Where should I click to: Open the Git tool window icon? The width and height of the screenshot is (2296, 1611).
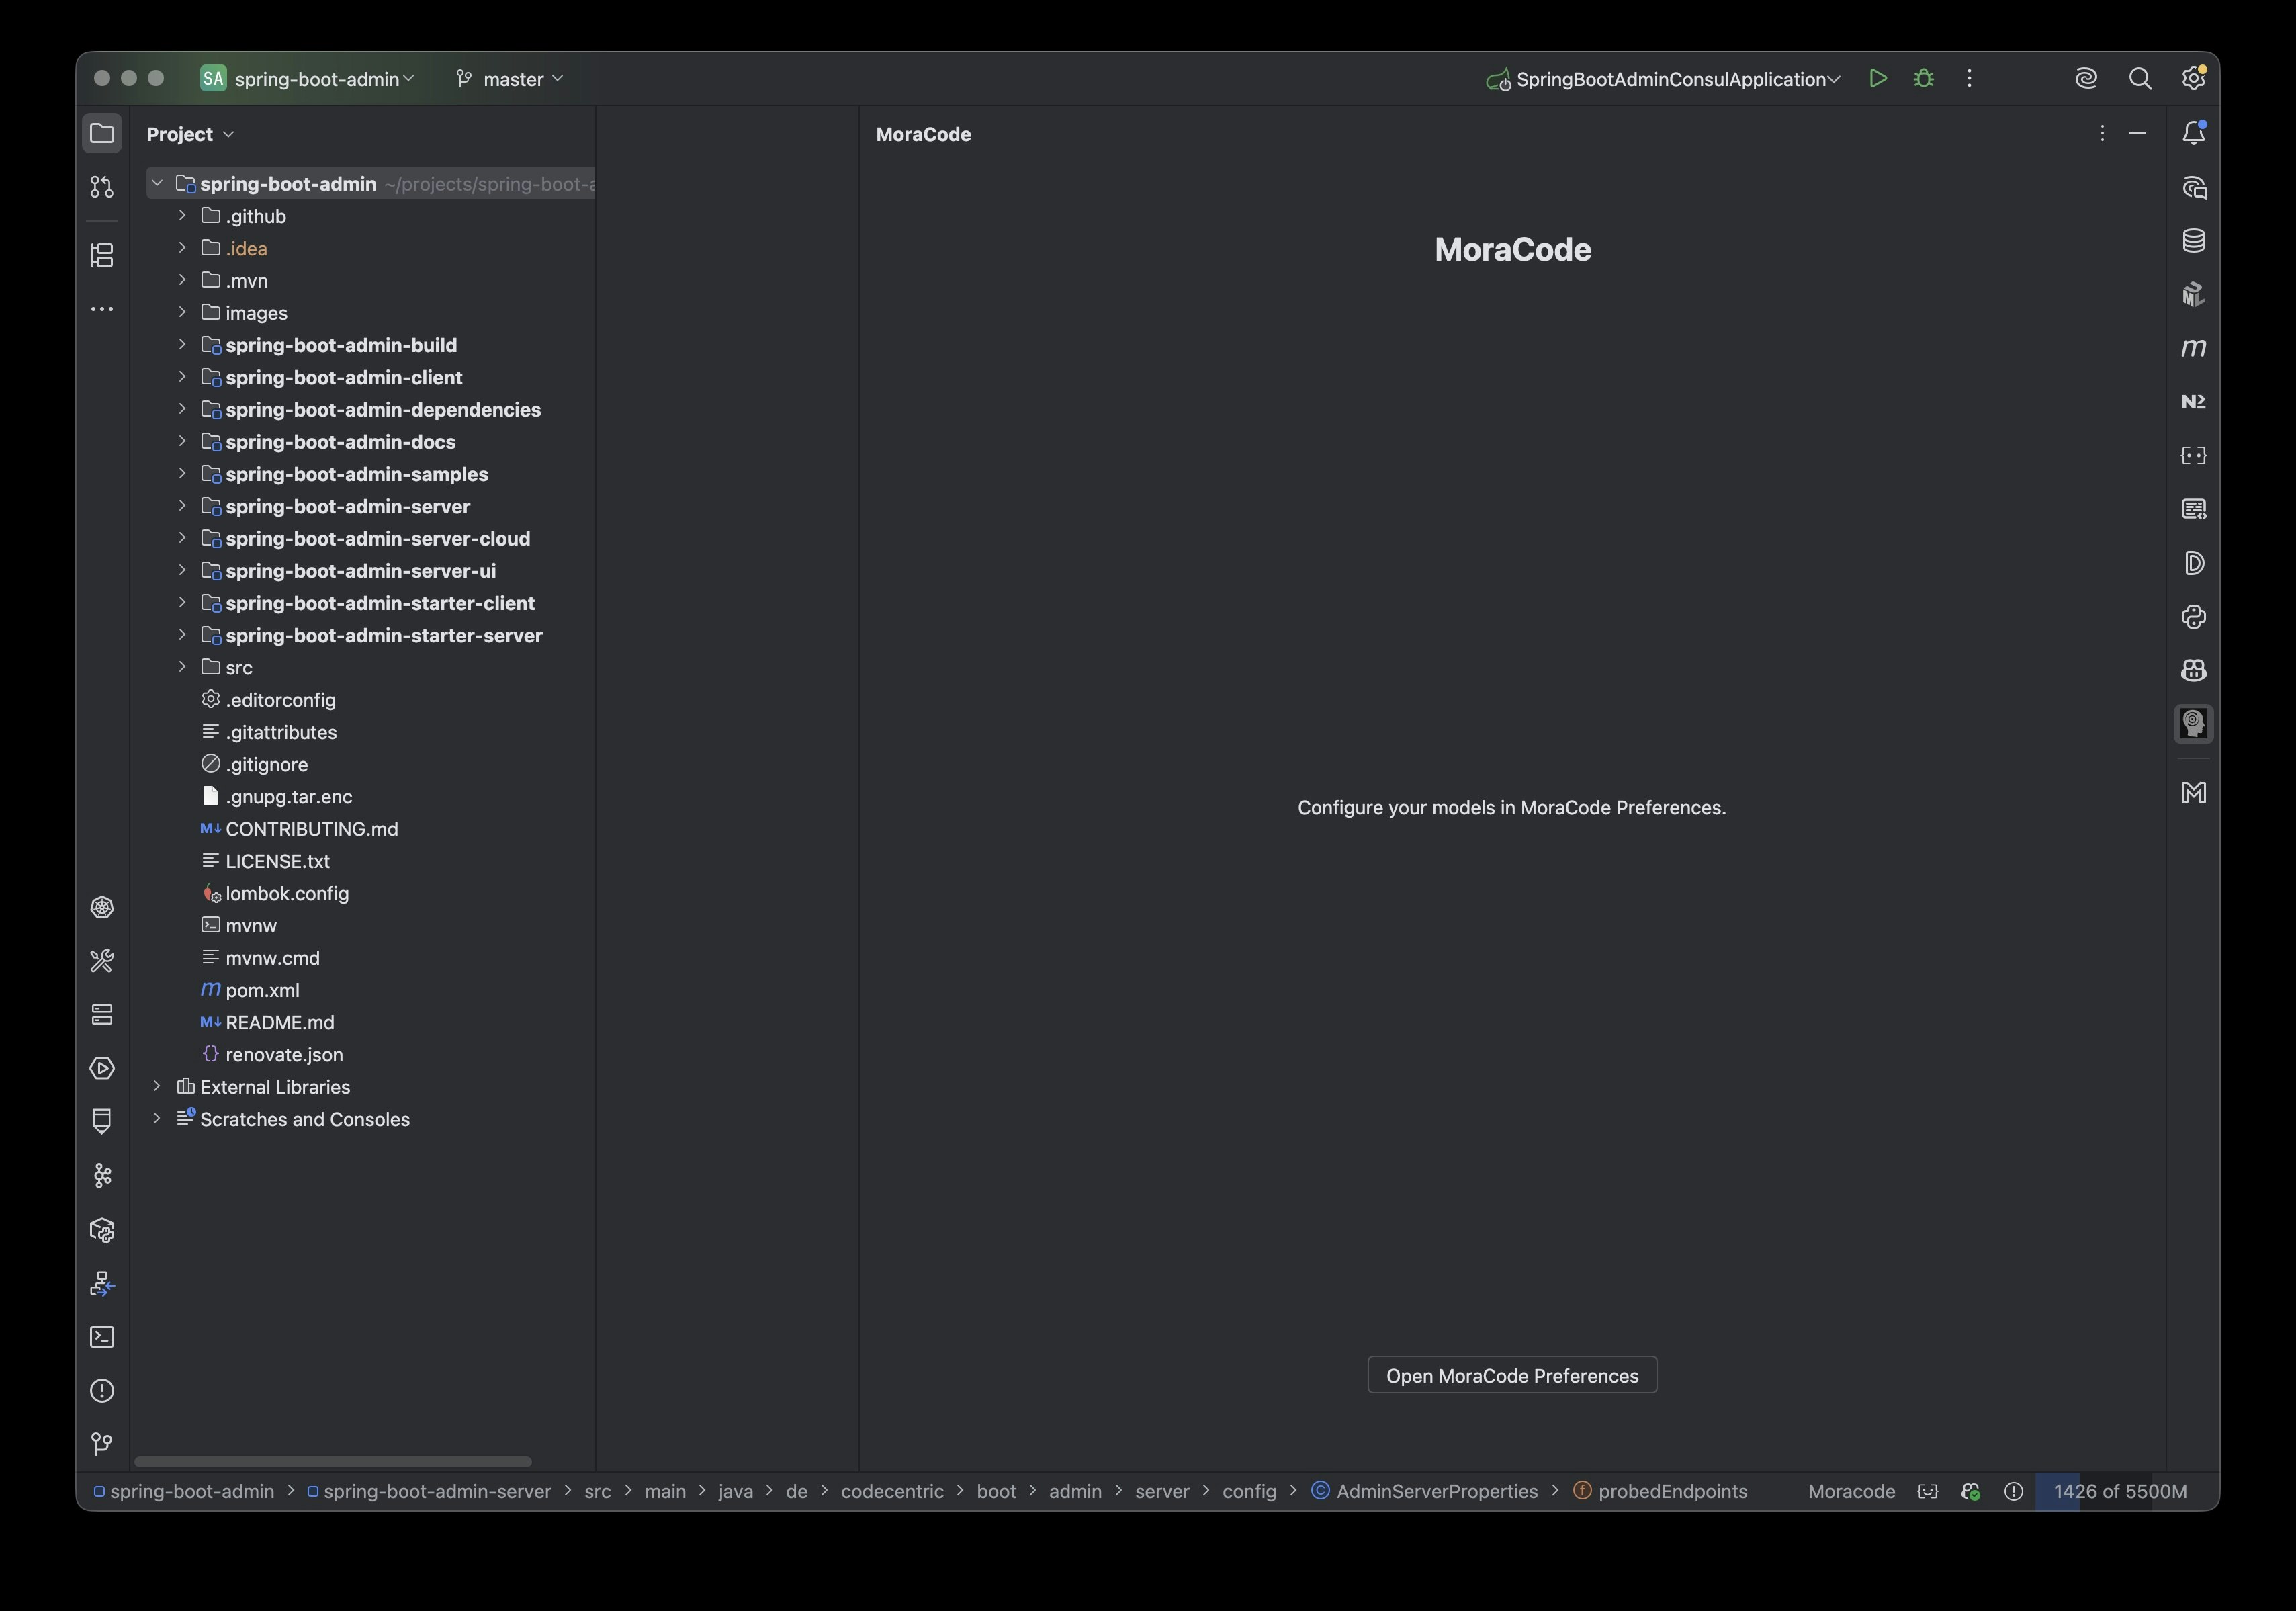pyautogui.click(x=102, y=1444)
